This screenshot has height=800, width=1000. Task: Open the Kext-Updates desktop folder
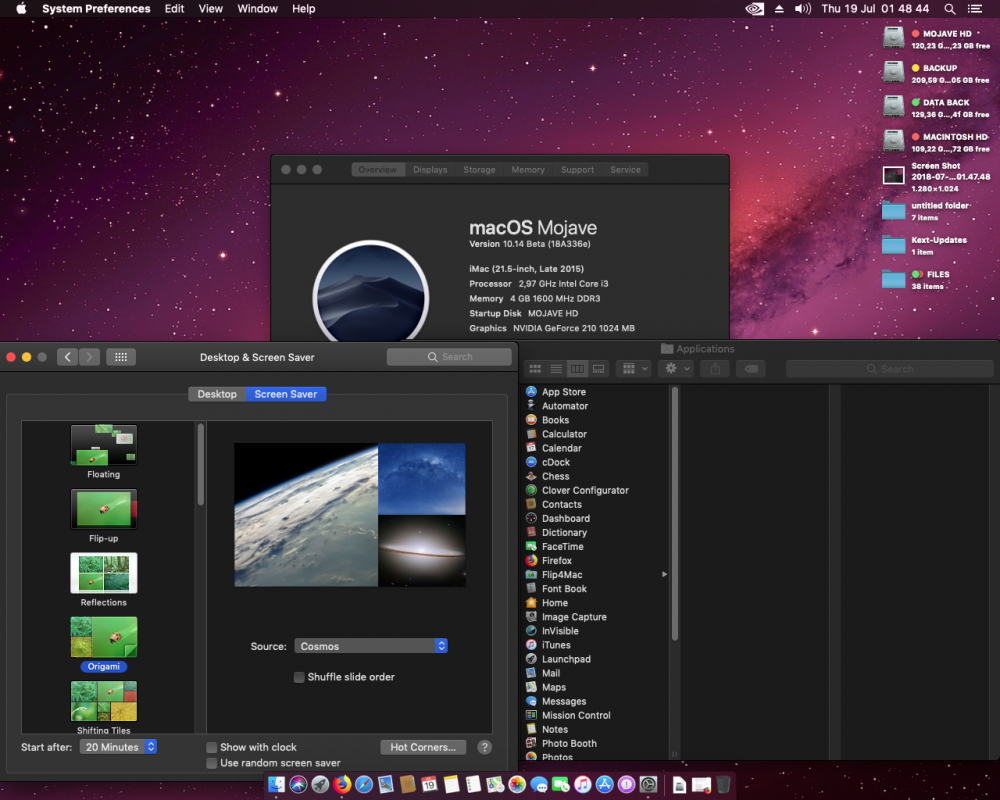tap(893, 245)
